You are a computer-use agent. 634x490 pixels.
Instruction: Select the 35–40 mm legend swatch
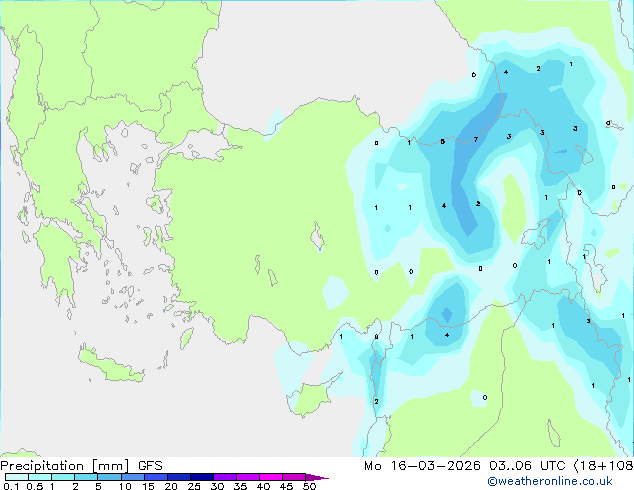point(247,477)
